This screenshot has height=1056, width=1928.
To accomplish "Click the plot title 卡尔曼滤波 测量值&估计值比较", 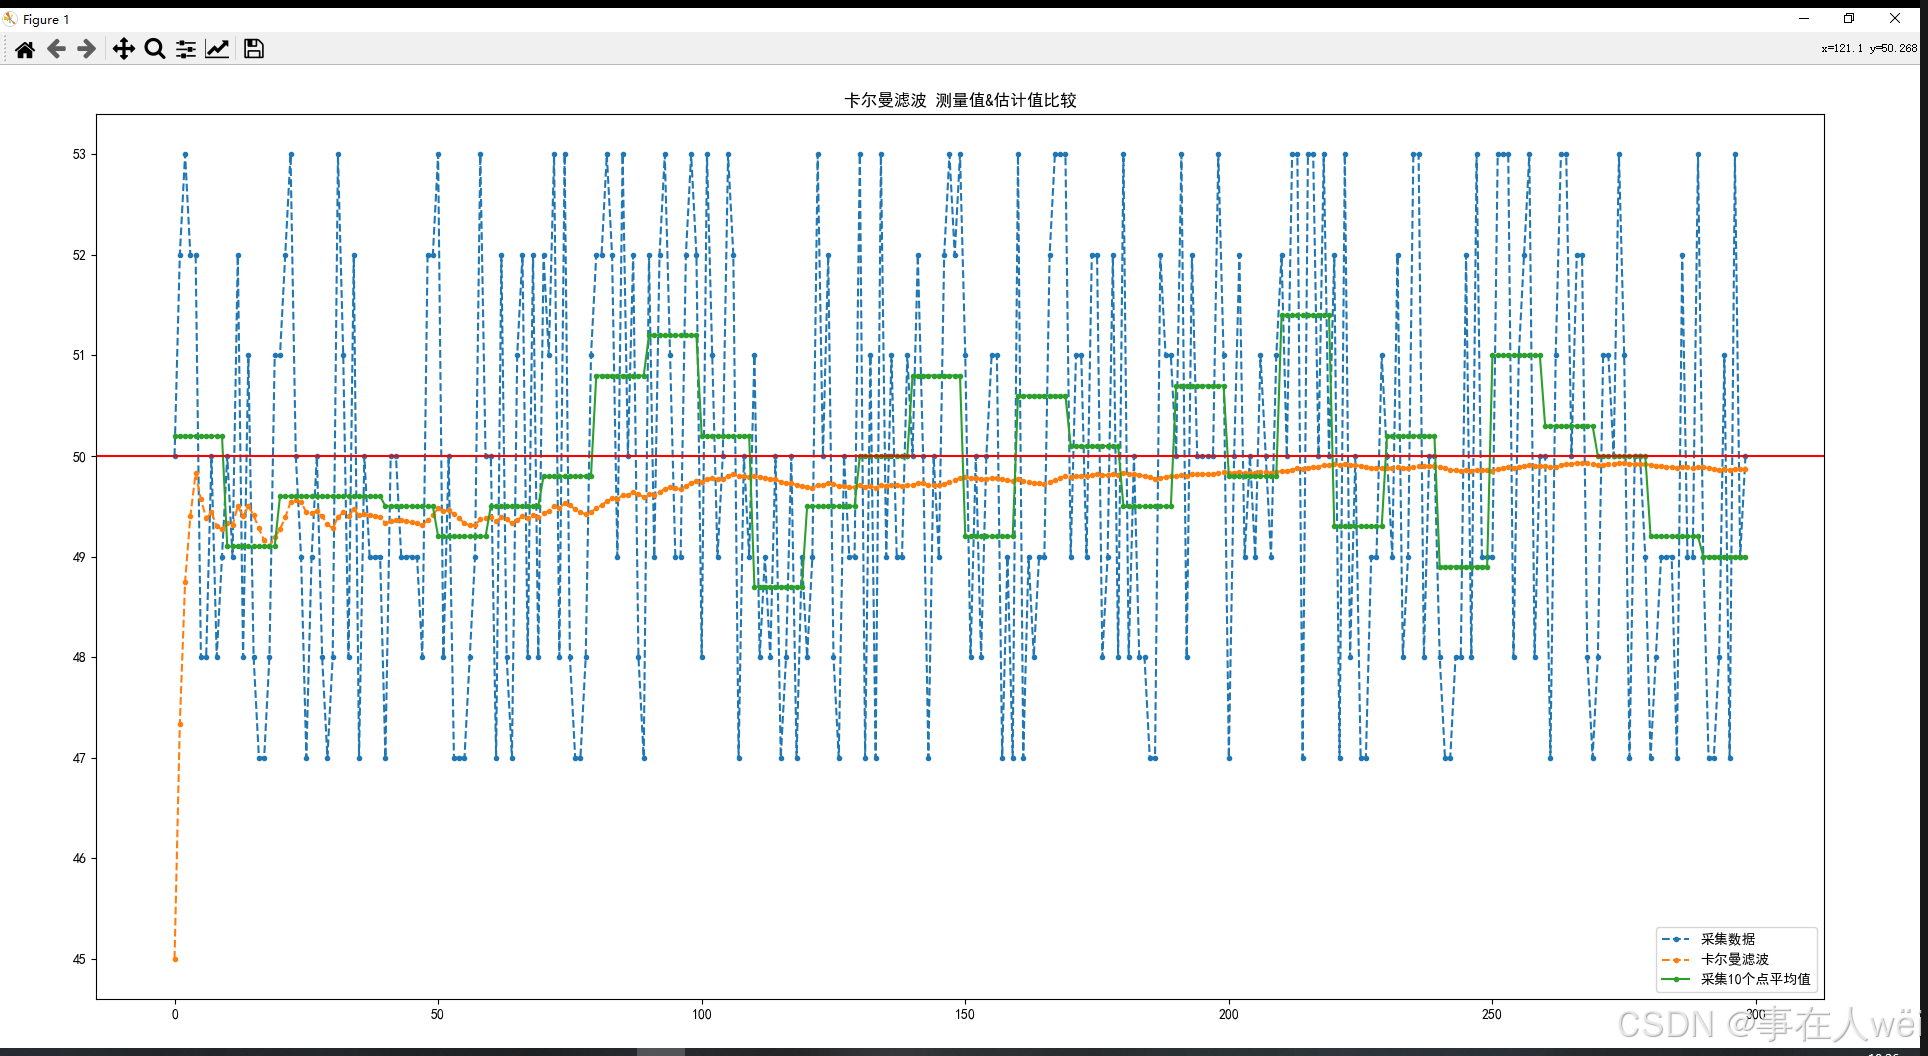I will (960, 100).
